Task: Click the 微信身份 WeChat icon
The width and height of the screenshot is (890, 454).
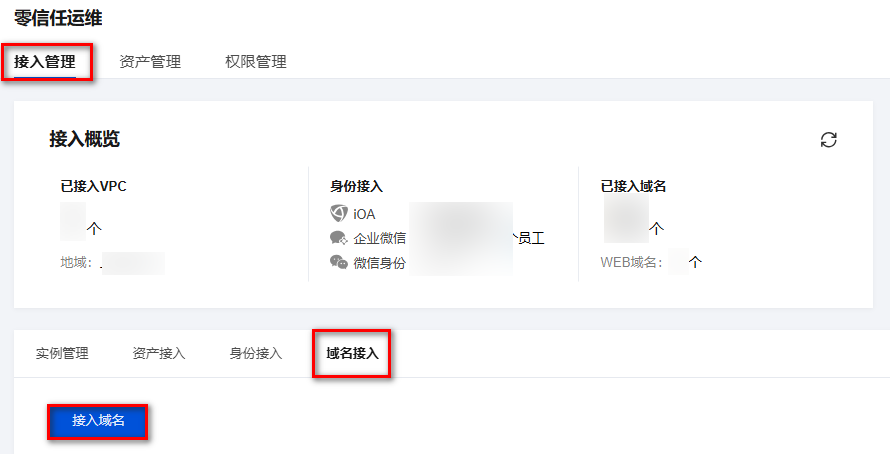Action: 339,262
